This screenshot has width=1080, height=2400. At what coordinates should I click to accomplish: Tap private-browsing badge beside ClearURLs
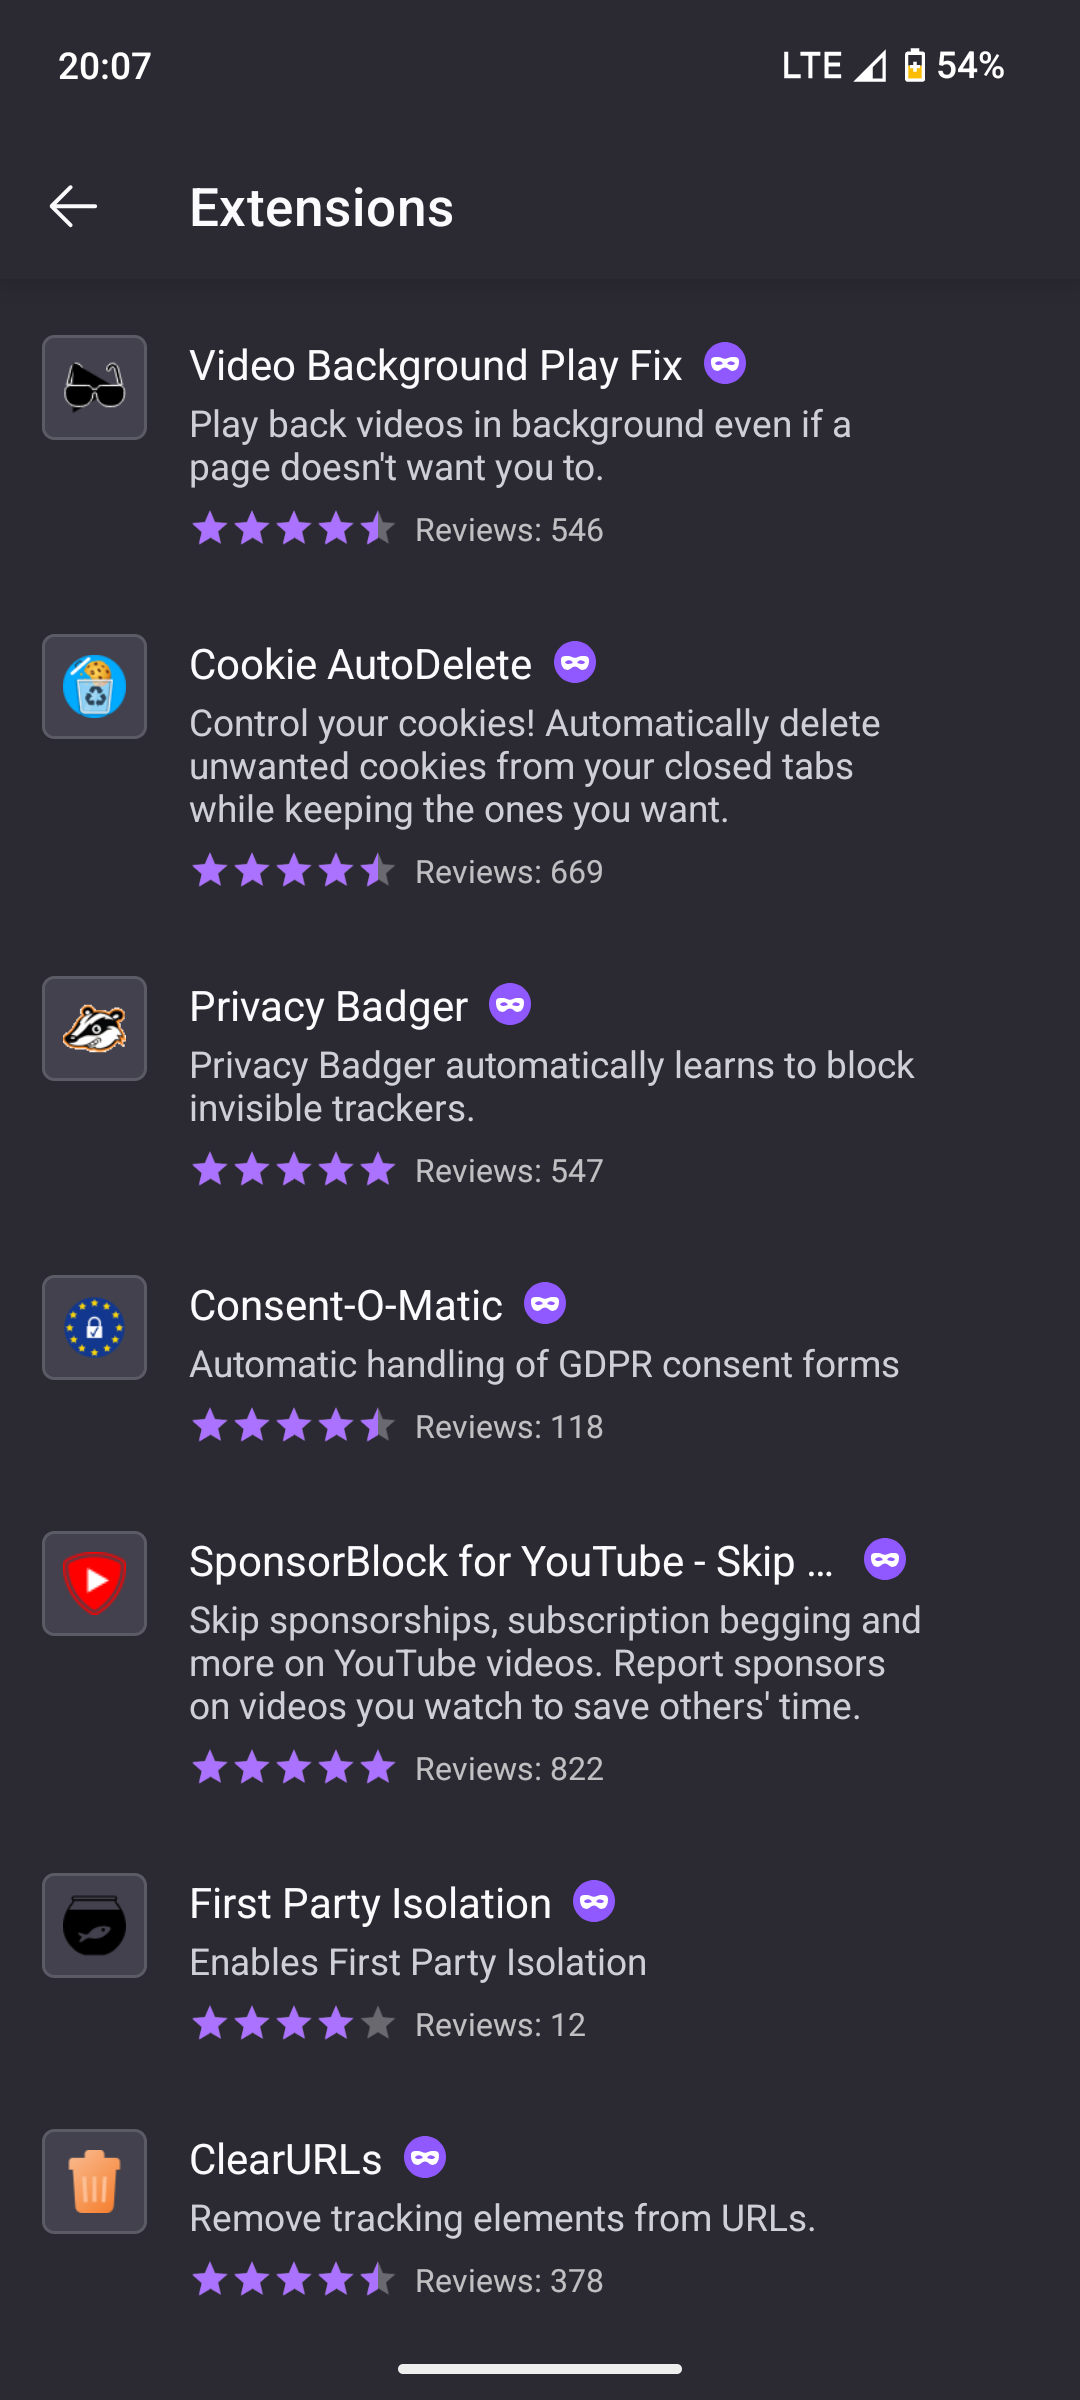tap(425, 2158)
